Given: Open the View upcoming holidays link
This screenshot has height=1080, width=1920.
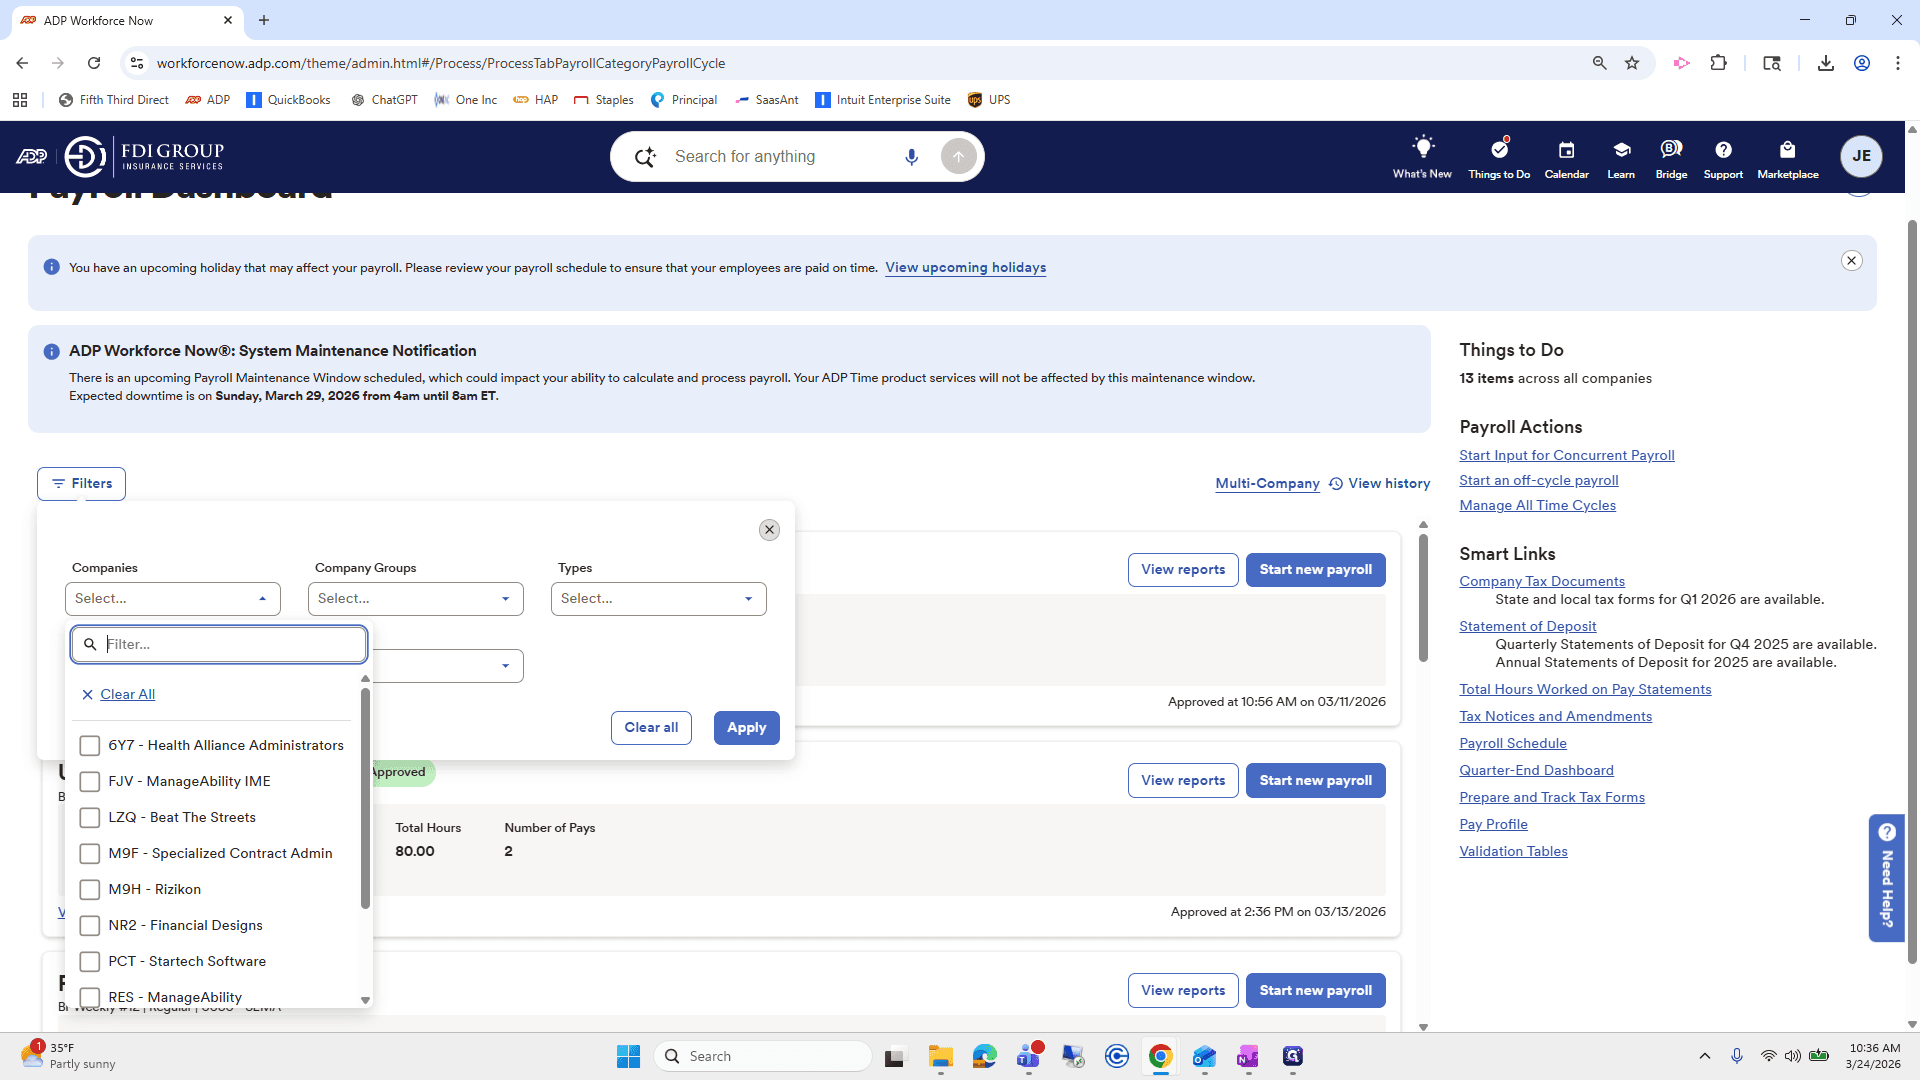Looking at the screenshot, I should click(966, 268).
